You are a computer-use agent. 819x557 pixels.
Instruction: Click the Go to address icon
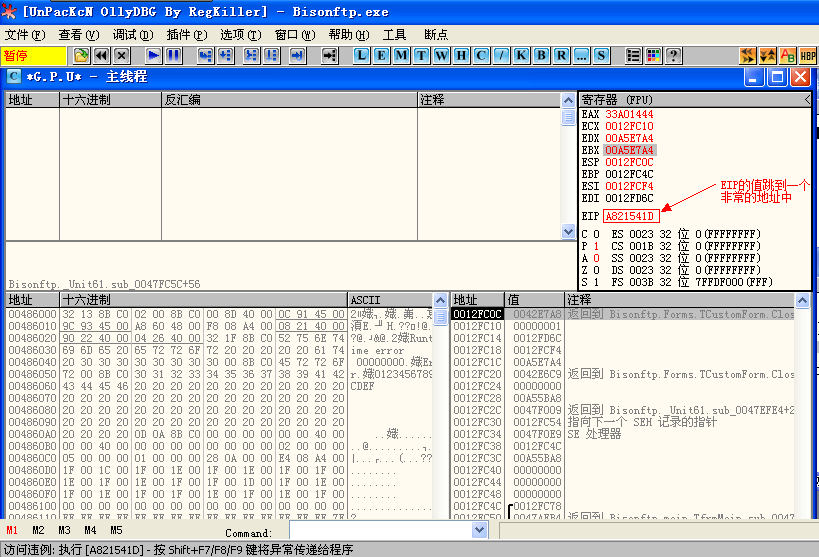click(330, 55)
